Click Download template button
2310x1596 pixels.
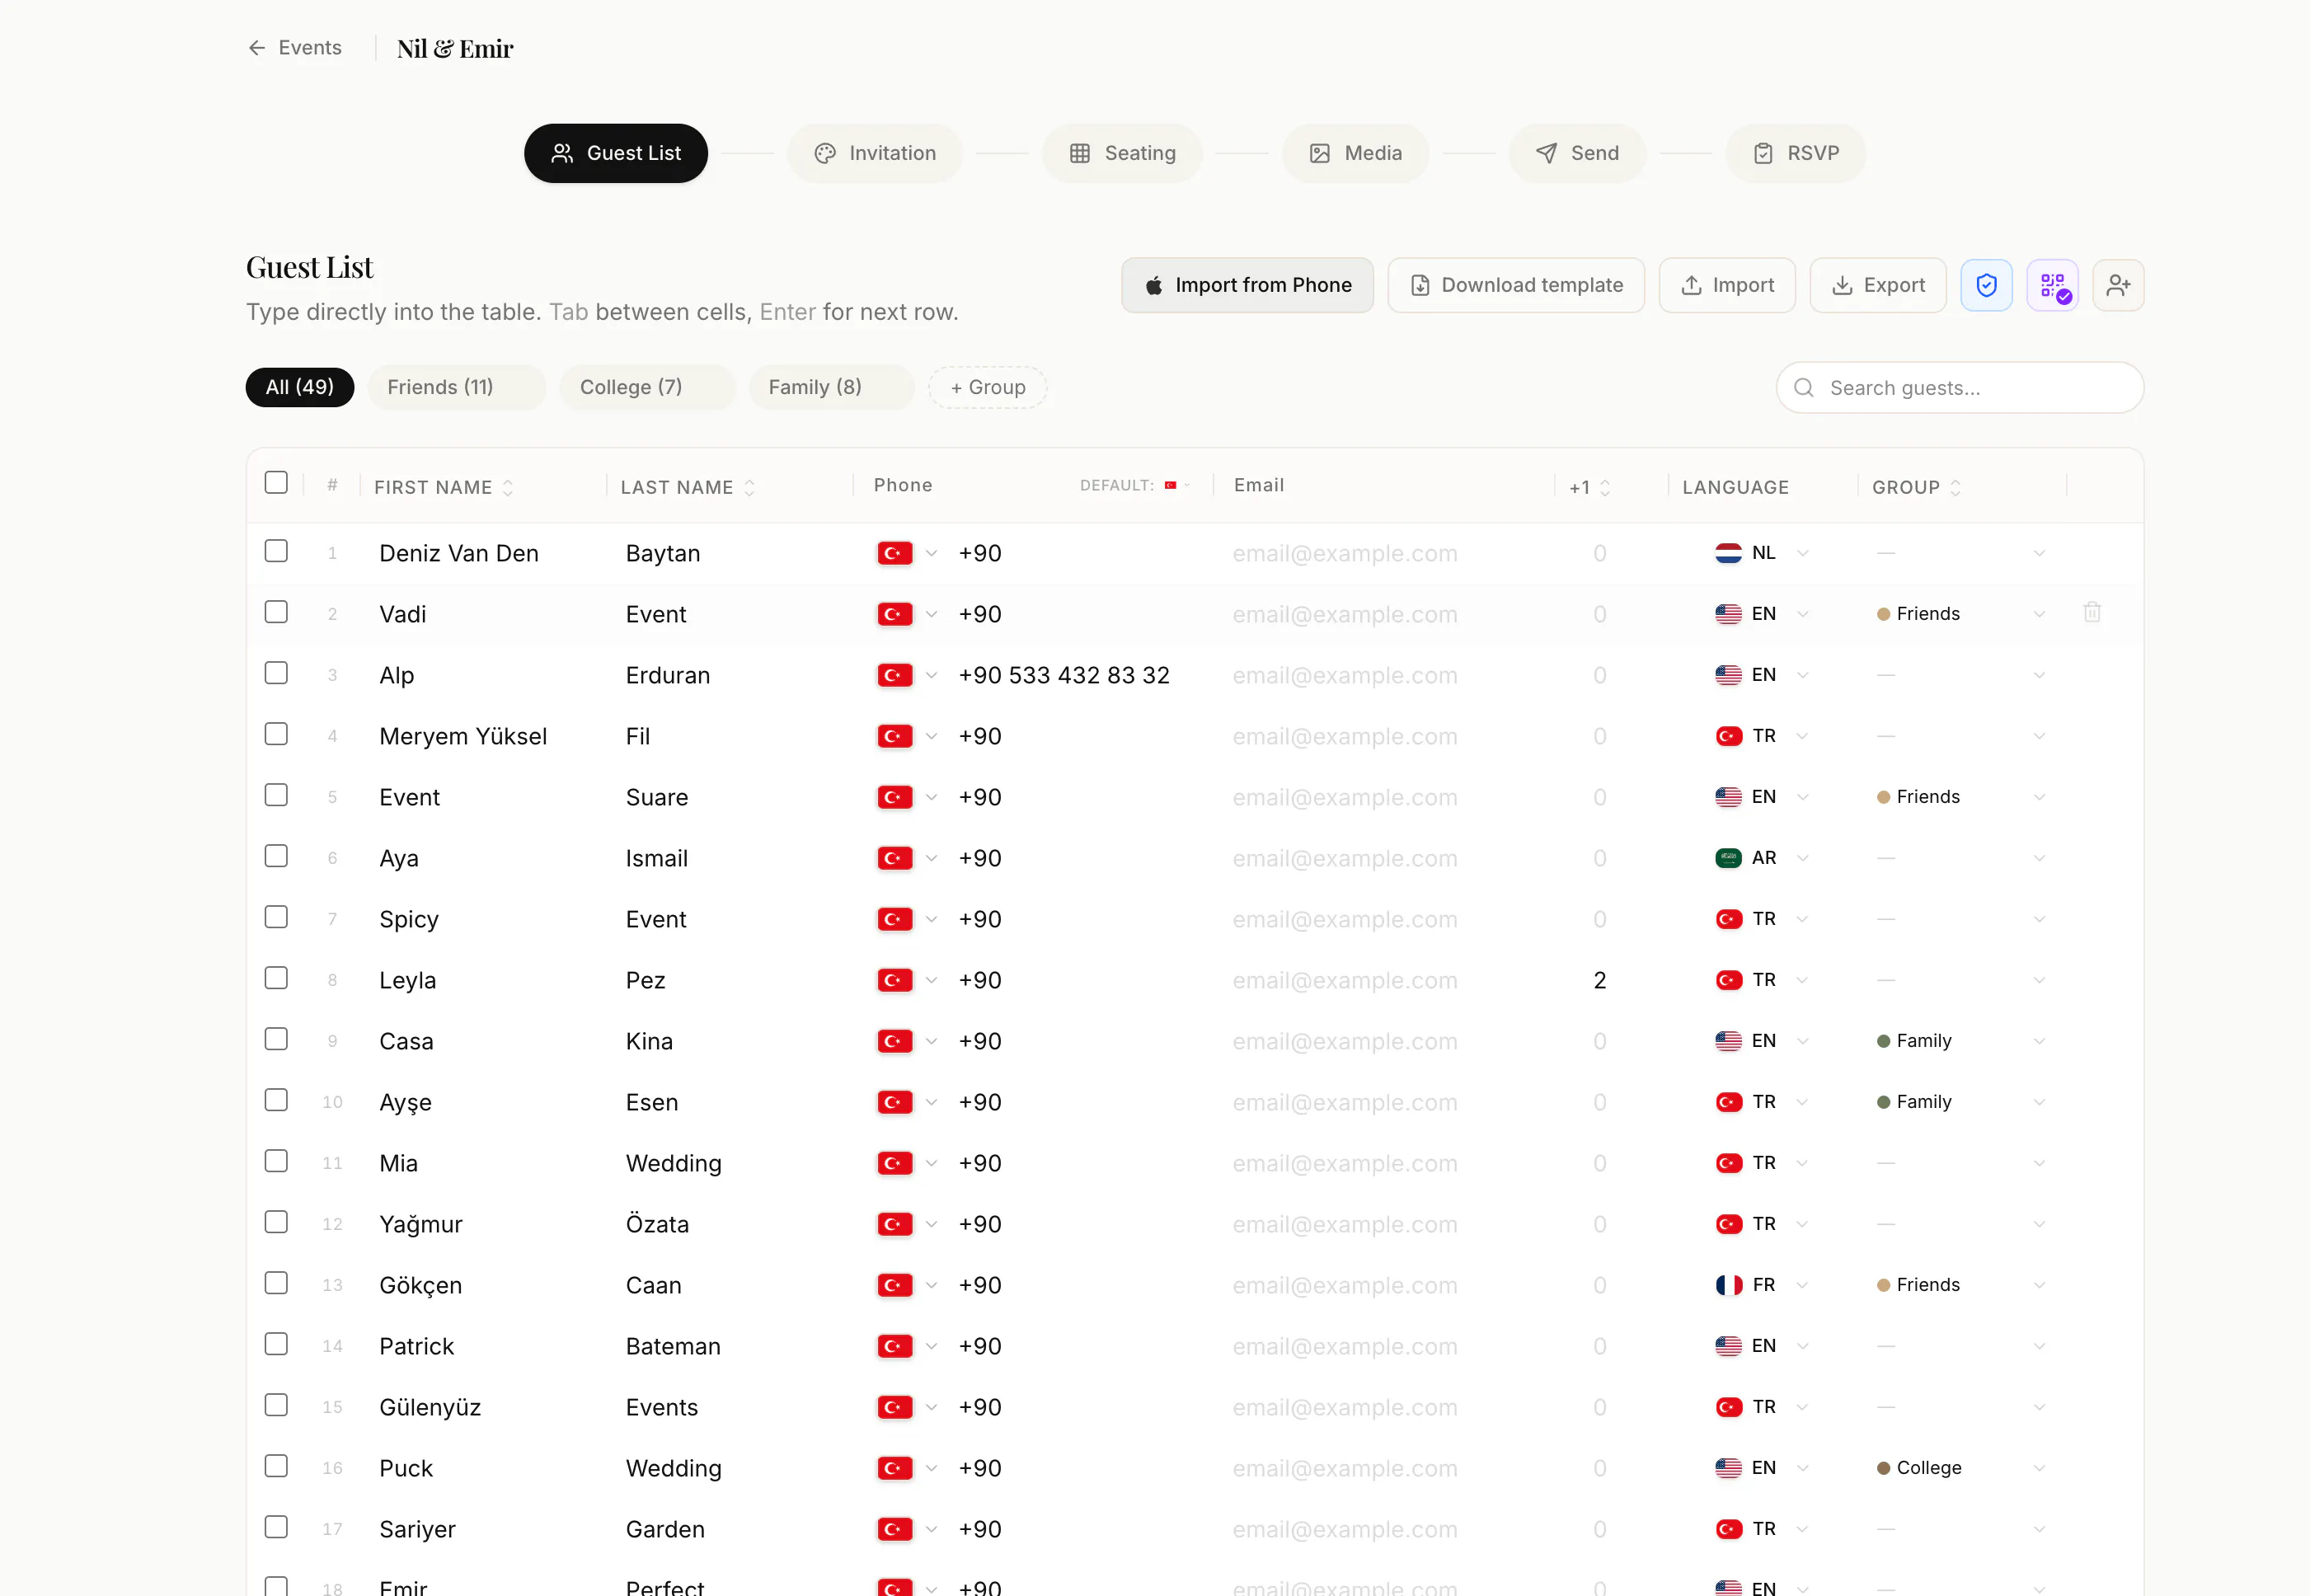(1516, 285)
